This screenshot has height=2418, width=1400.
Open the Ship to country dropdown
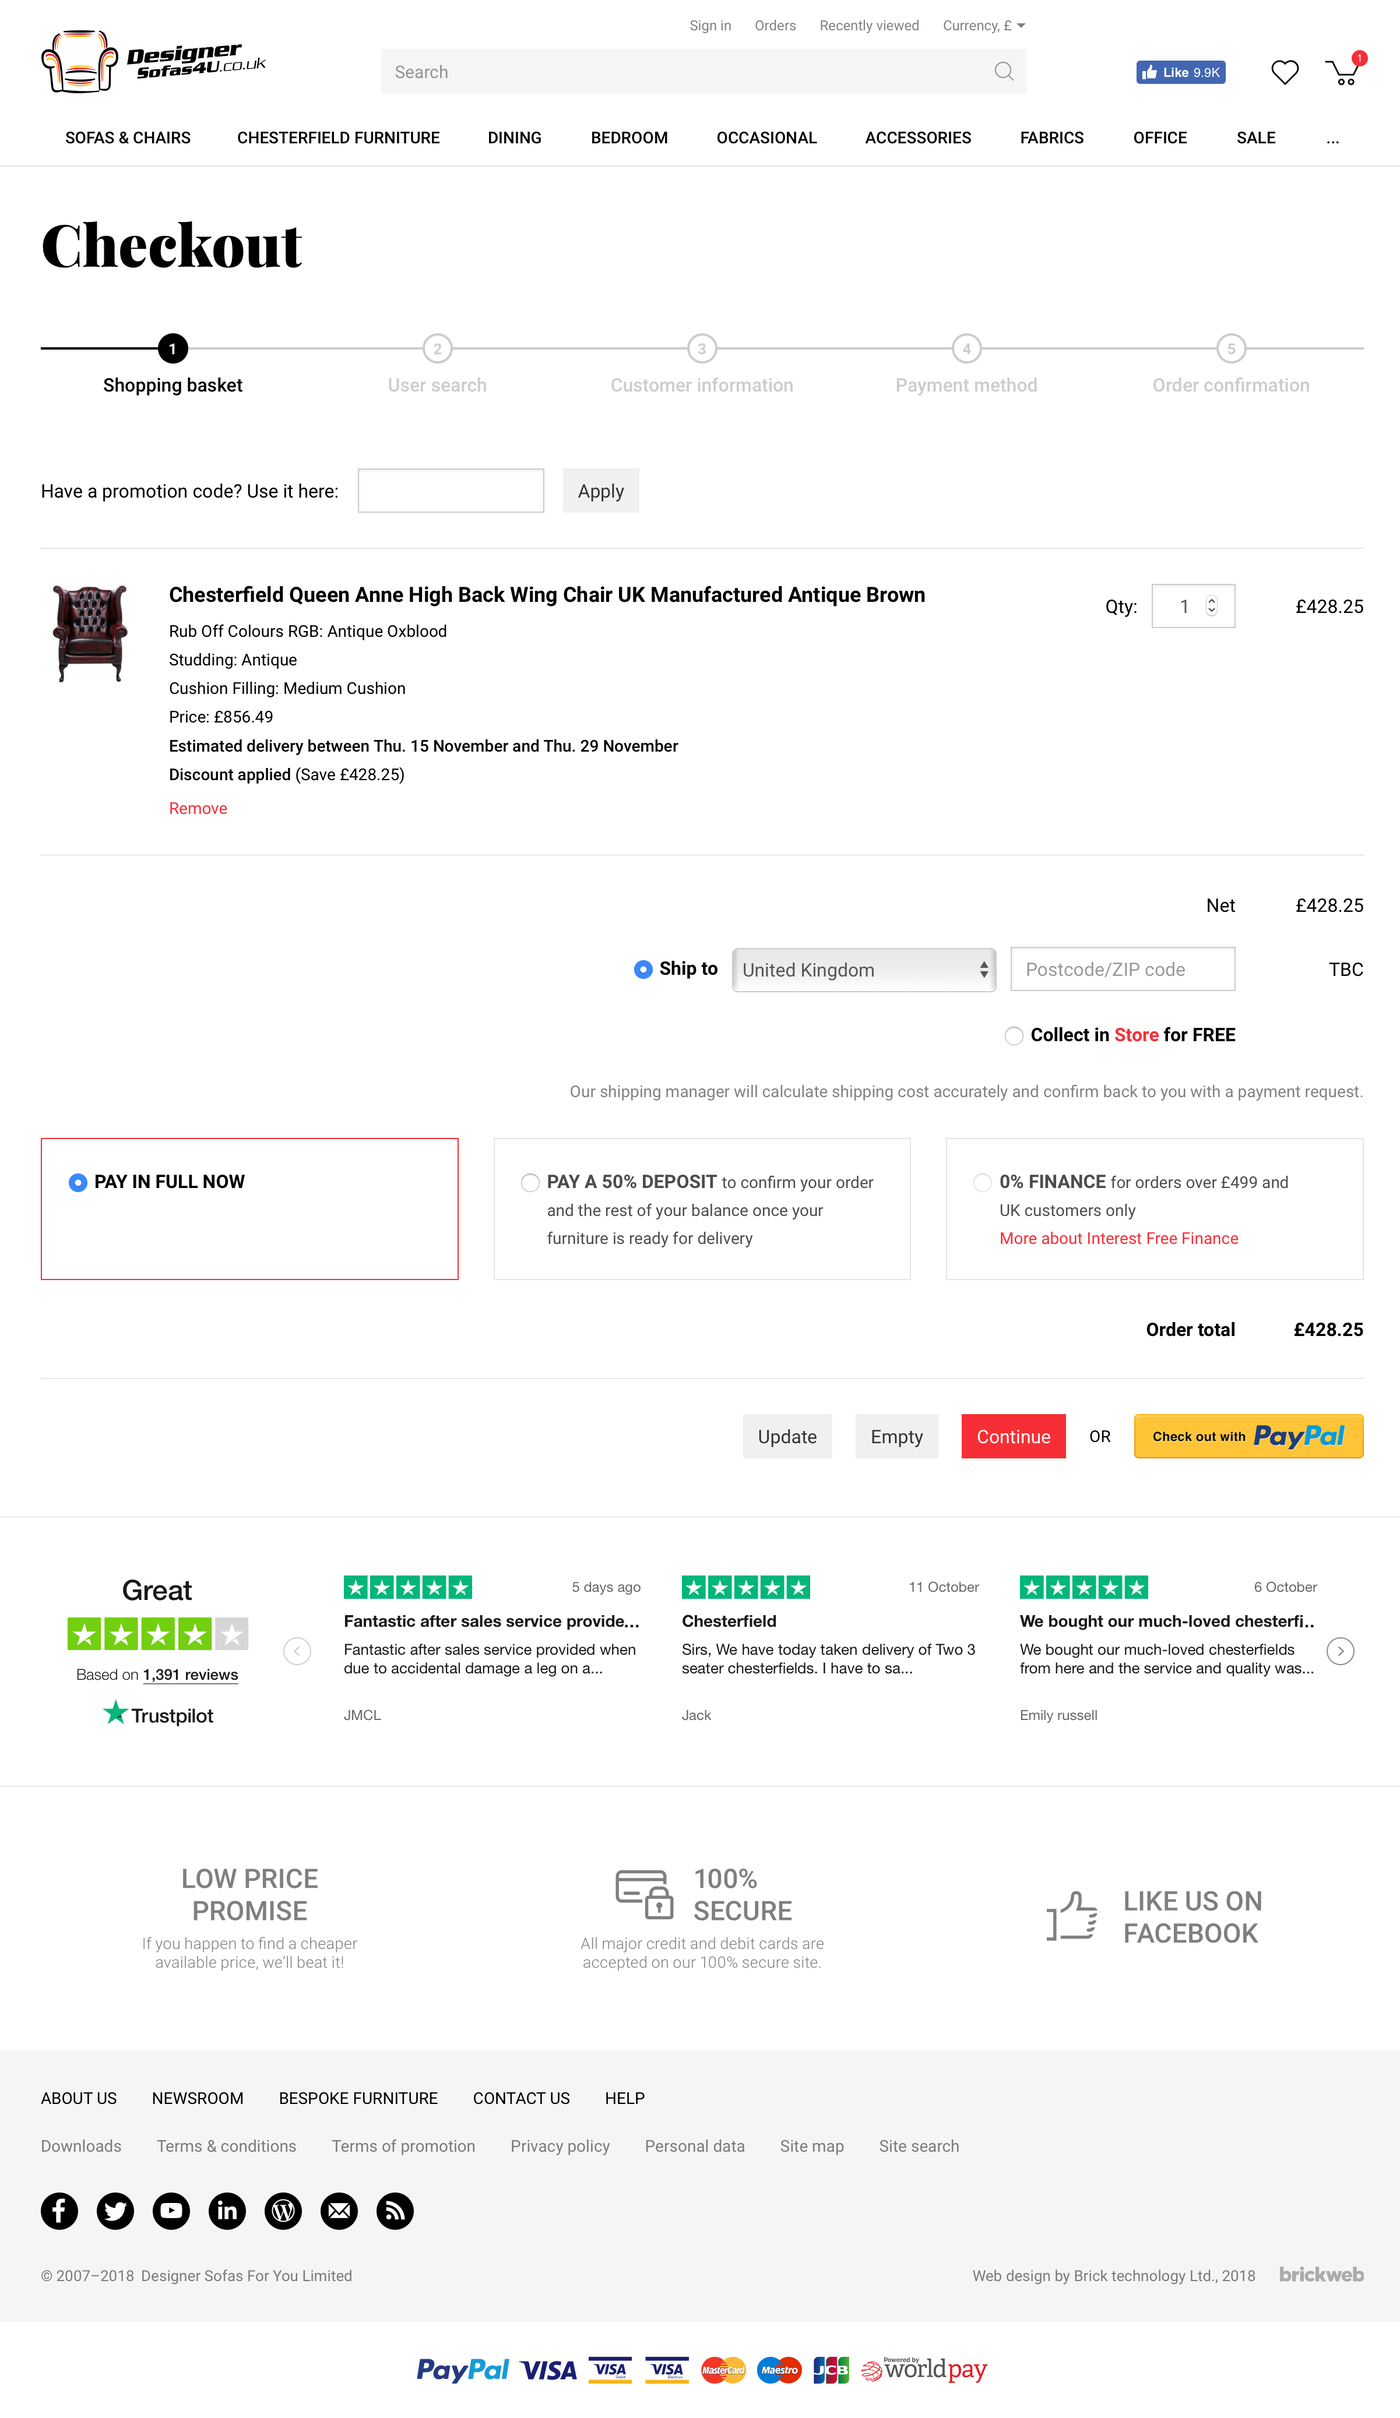pyautogui.click(x=864, y=970)
